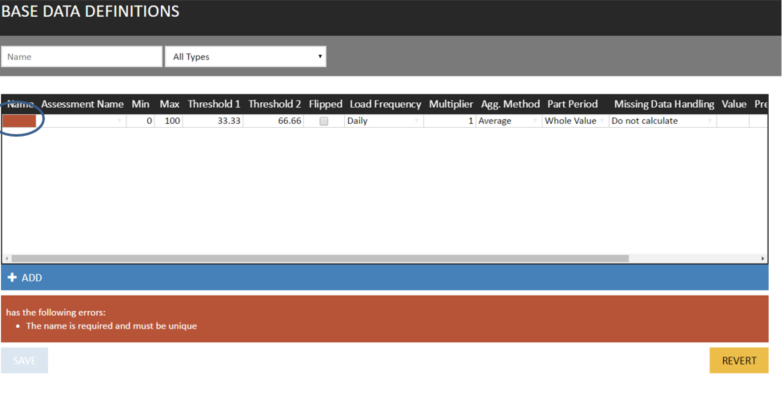Open the Part Period Whole Value dropdown
782x408 pixels.
click(574, 121)
